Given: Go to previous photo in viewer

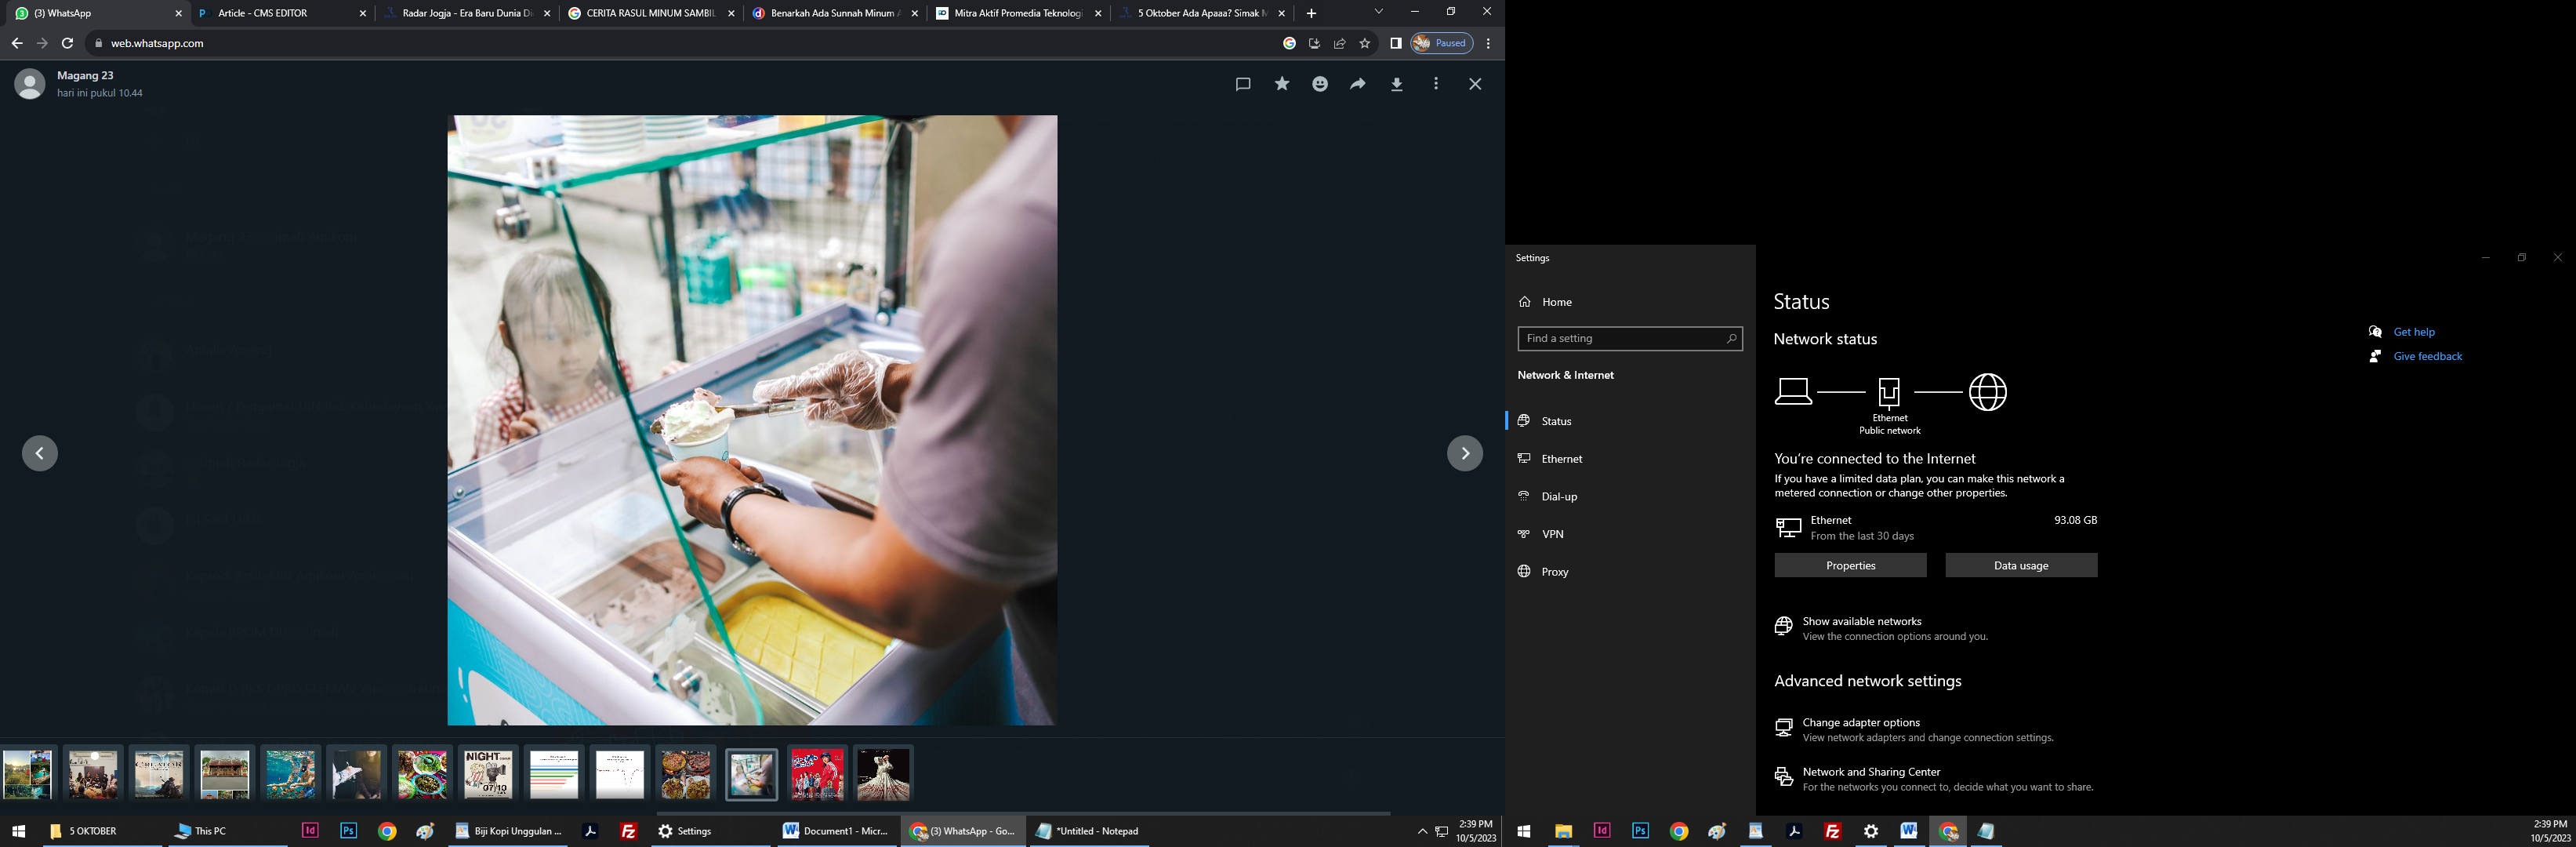Looking at the screenshot, I should 40,453.
